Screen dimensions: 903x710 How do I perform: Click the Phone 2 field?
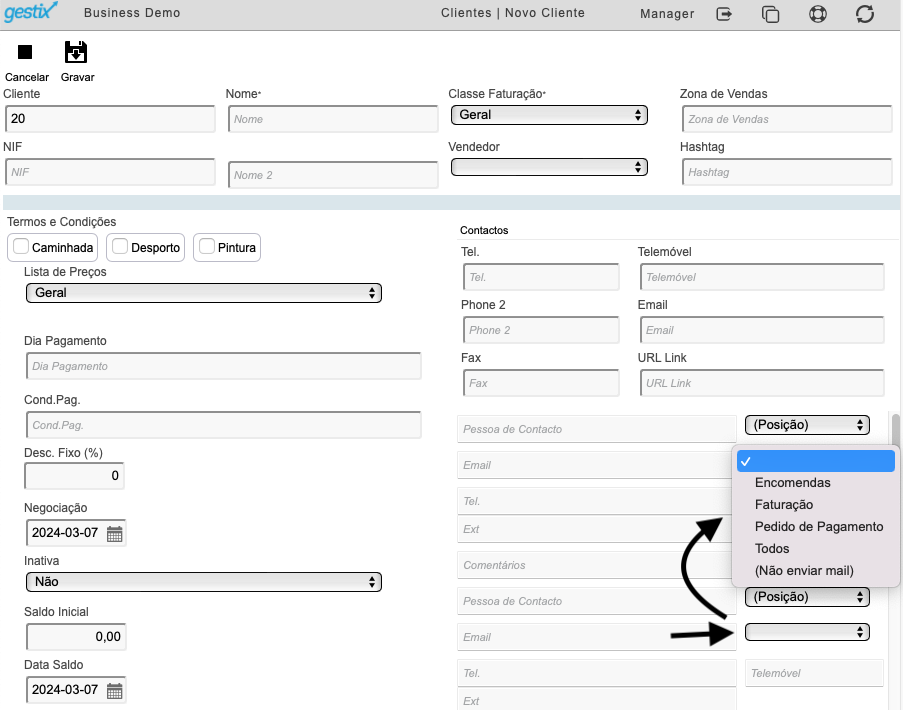541,330
